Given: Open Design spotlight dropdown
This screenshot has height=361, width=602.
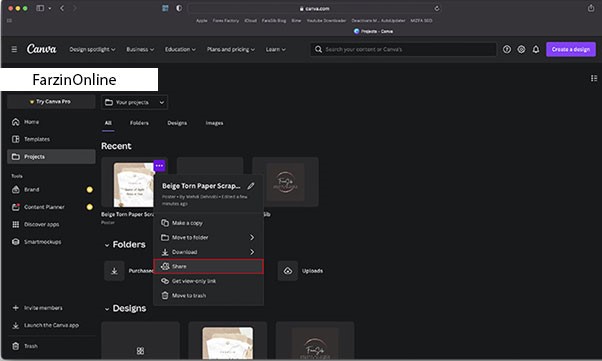Looking at the screenshot, I should [x=92, y=49].
